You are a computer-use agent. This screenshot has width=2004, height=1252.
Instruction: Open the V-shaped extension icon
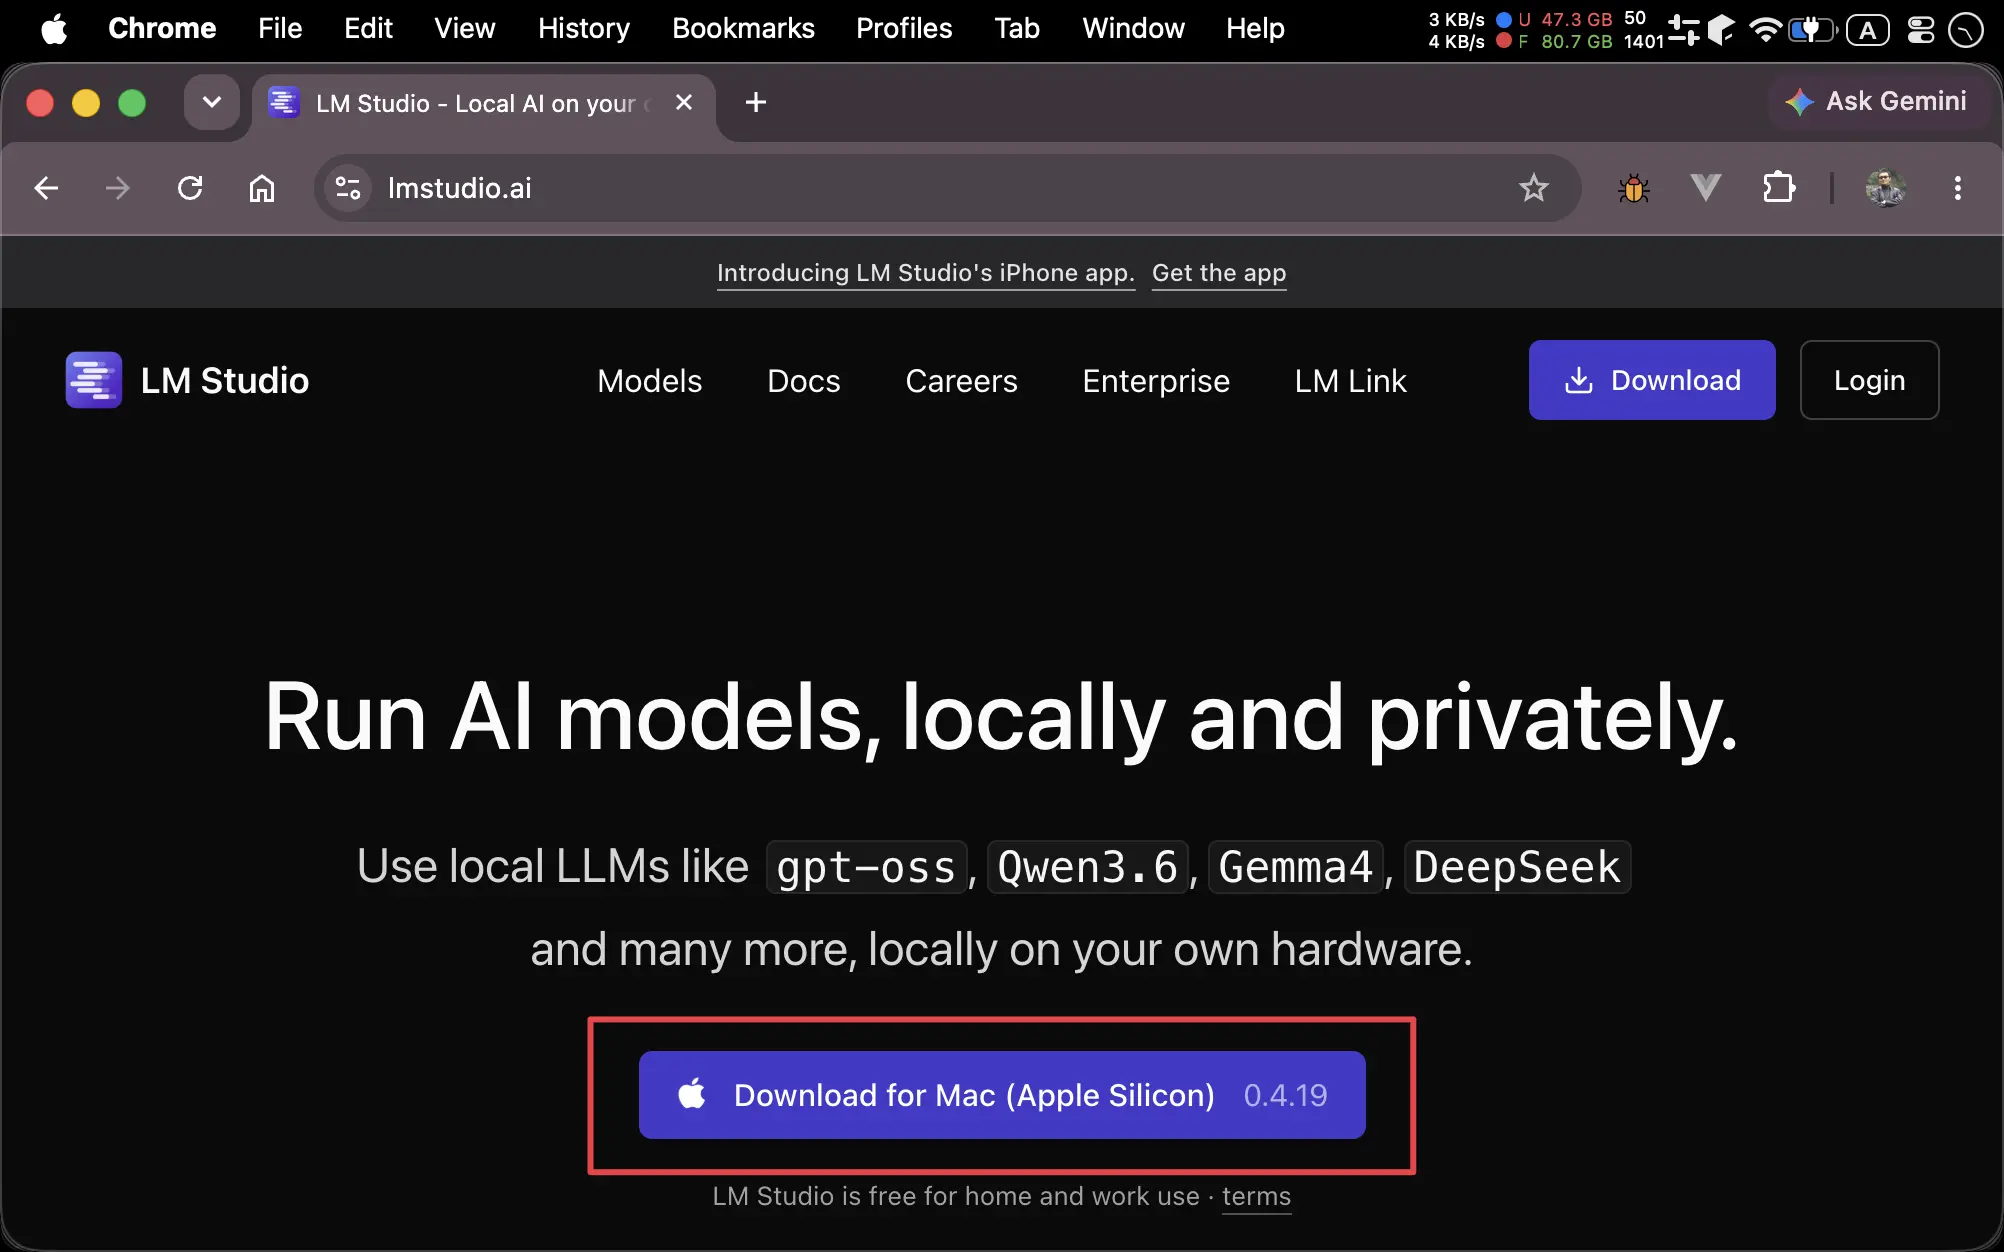pos(1706,187)
